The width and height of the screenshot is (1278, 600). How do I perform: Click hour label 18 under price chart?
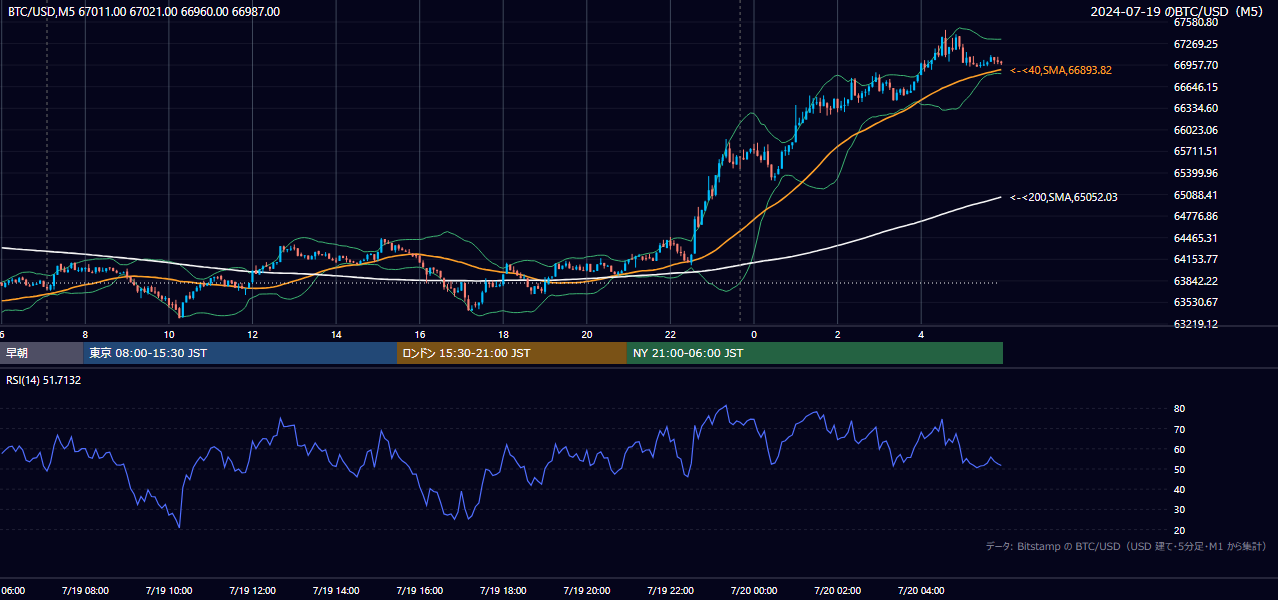pos(503,334)
